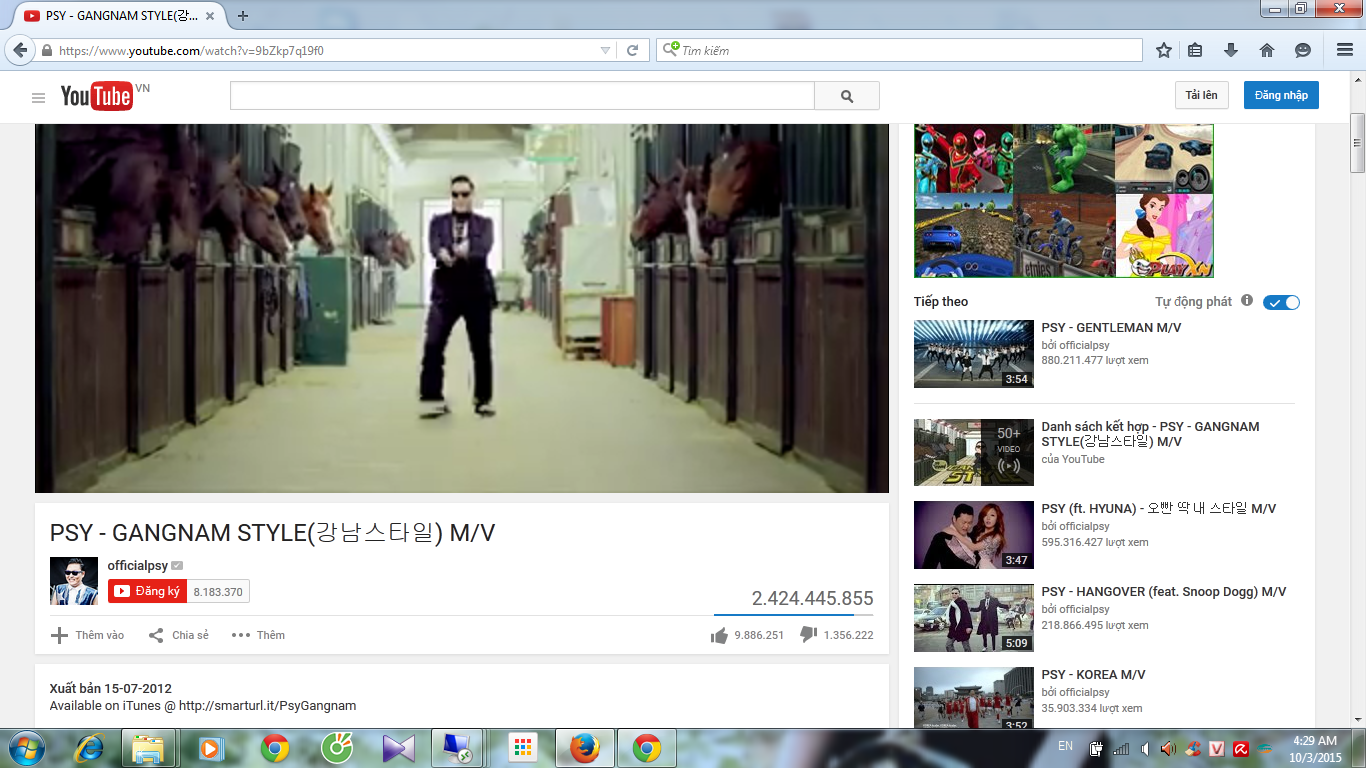1366x768 pixels.
Task: Click the autoplay info icon
Action: (1247, 300)
